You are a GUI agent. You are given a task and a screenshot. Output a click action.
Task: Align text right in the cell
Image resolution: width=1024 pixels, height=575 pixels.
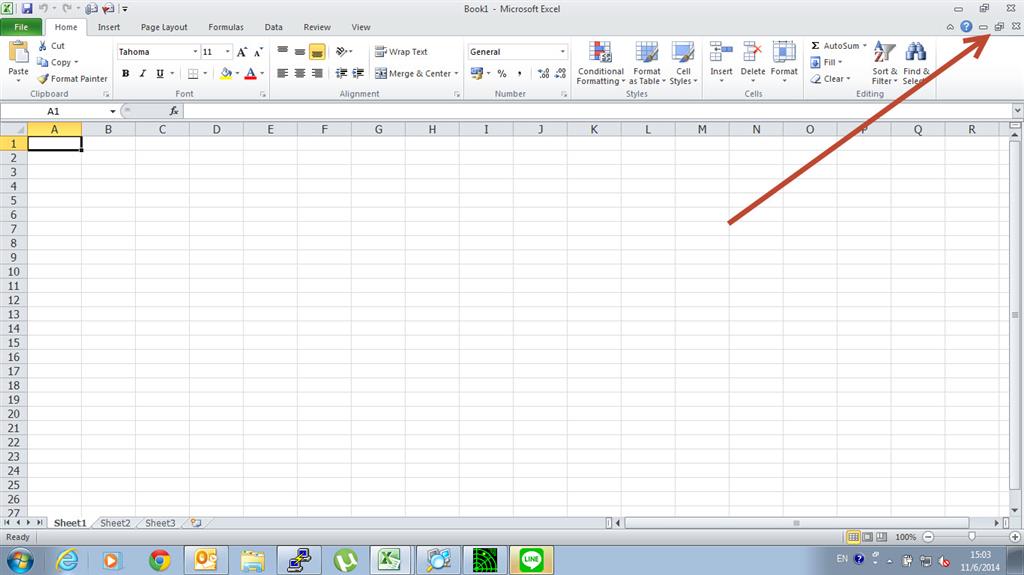[x=317, y=73]
